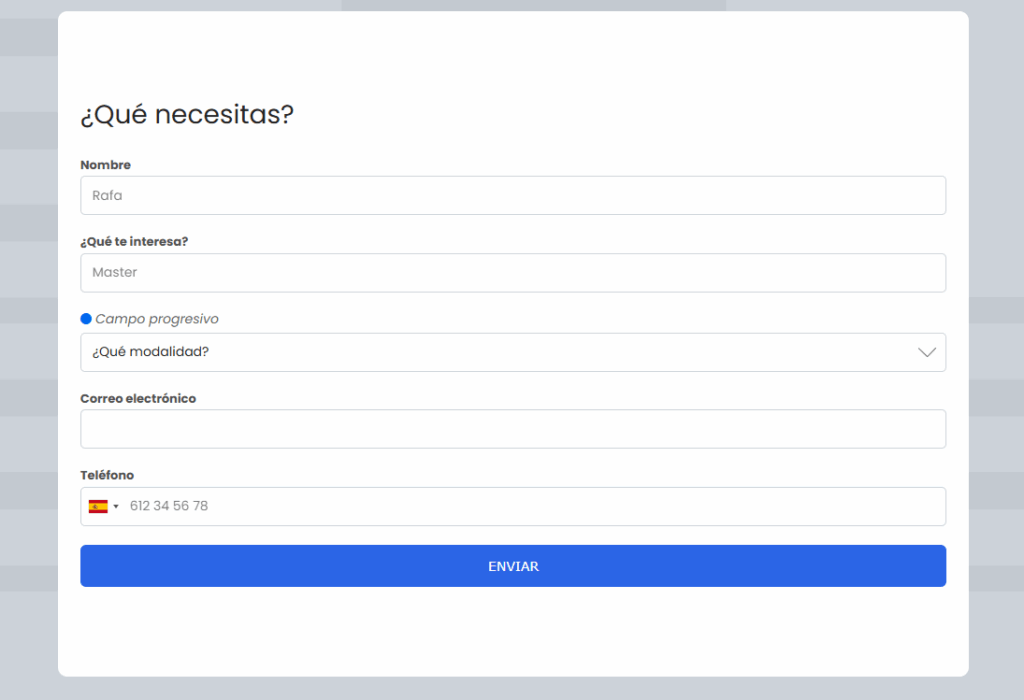This screenshot has height=700, width=1024.
Task: Click the Nombre field label
Action: click(105, 165)
